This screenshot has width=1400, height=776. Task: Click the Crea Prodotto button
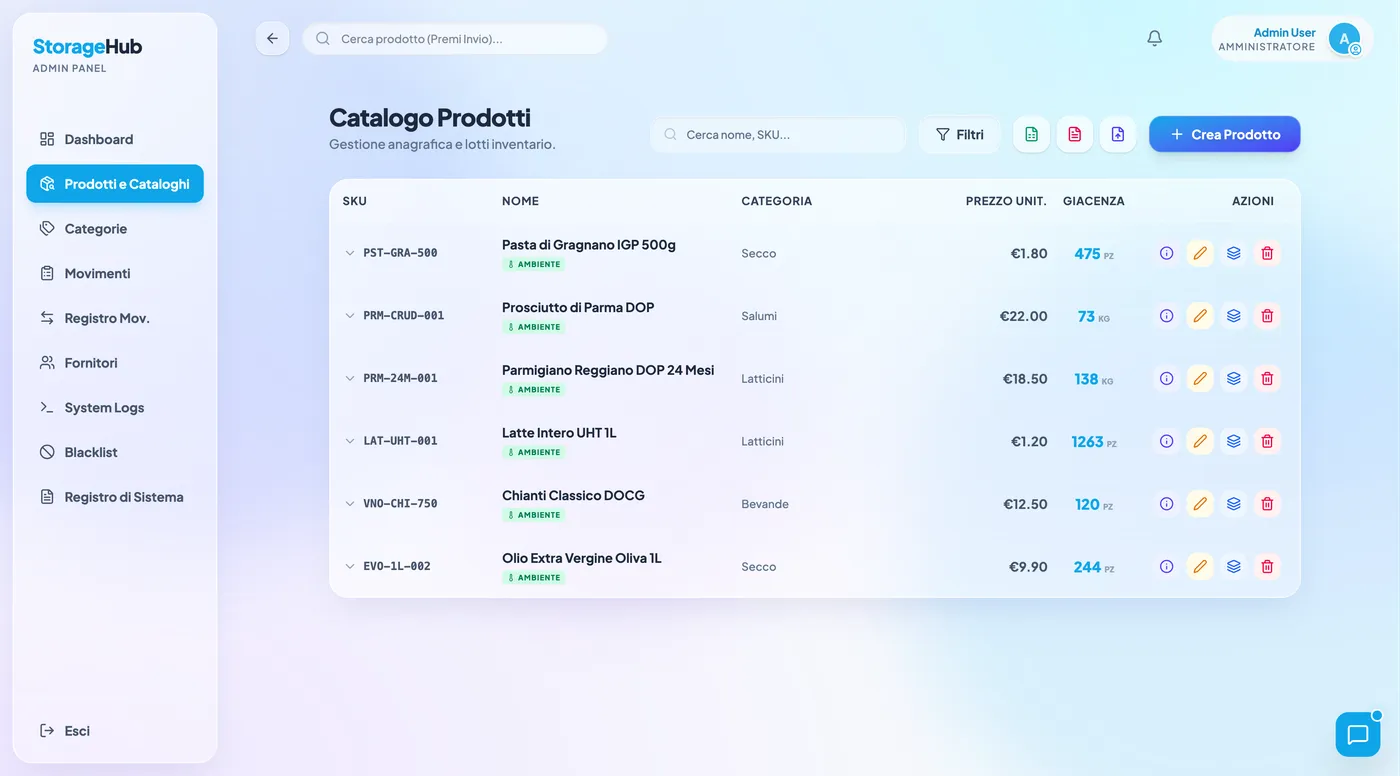(1224, 134)
